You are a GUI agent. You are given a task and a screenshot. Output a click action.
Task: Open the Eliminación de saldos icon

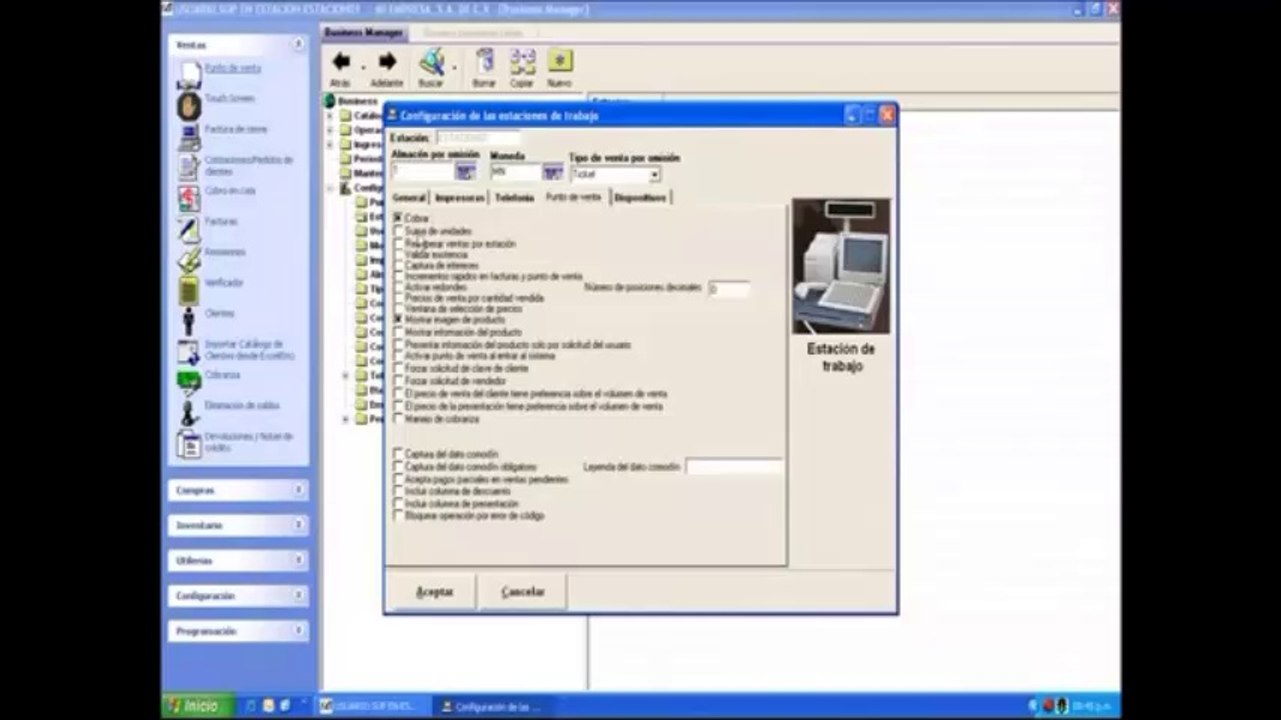pyautogui.click(x=189, y=412)
